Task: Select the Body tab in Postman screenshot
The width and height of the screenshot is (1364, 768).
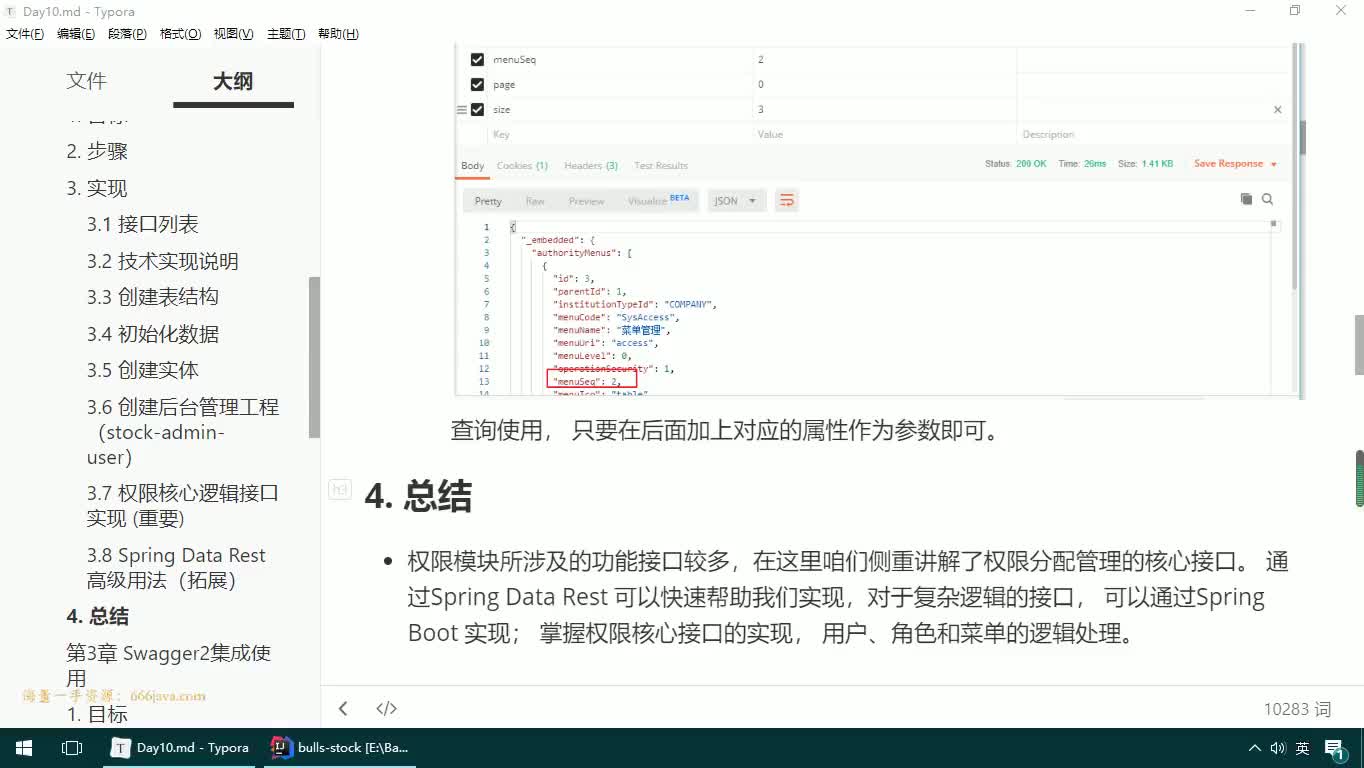Action: (x=473, y=166)
